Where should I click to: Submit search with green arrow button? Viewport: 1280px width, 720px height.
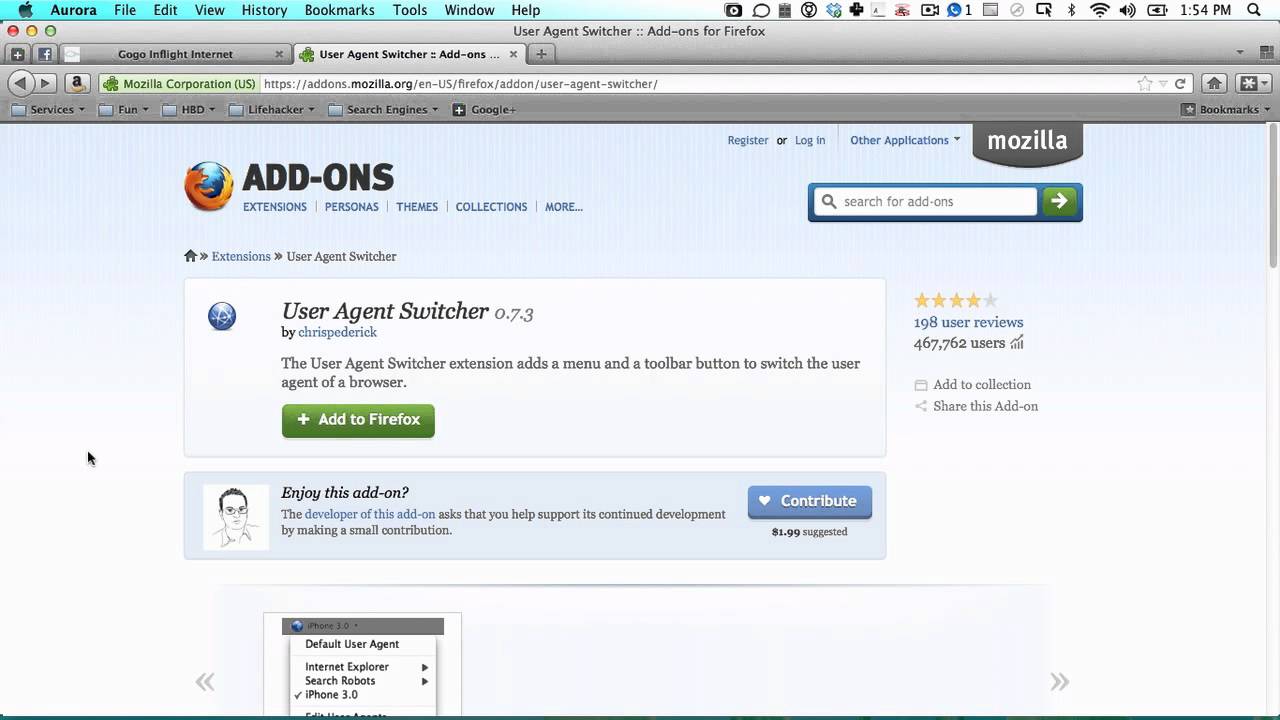click(1059, 202)
